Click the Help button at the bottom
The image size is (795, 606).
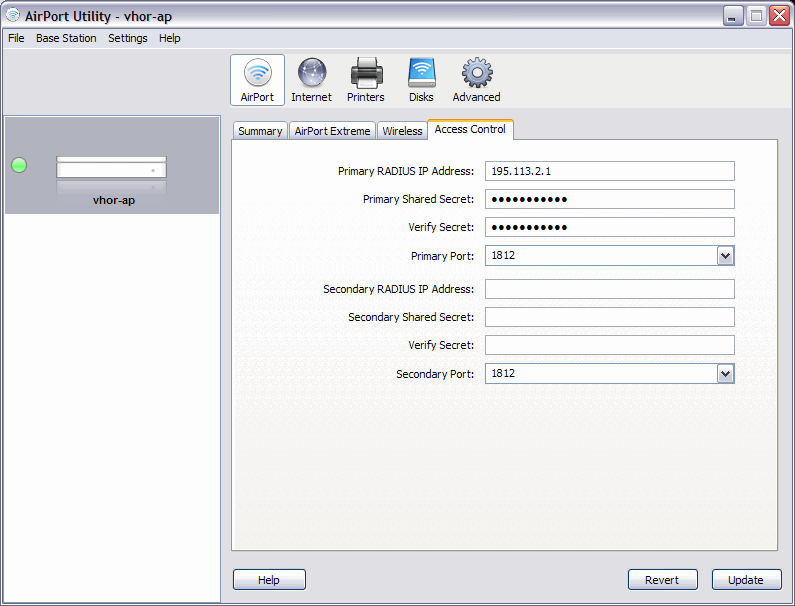pyautogui.click(x=269, y=580)
